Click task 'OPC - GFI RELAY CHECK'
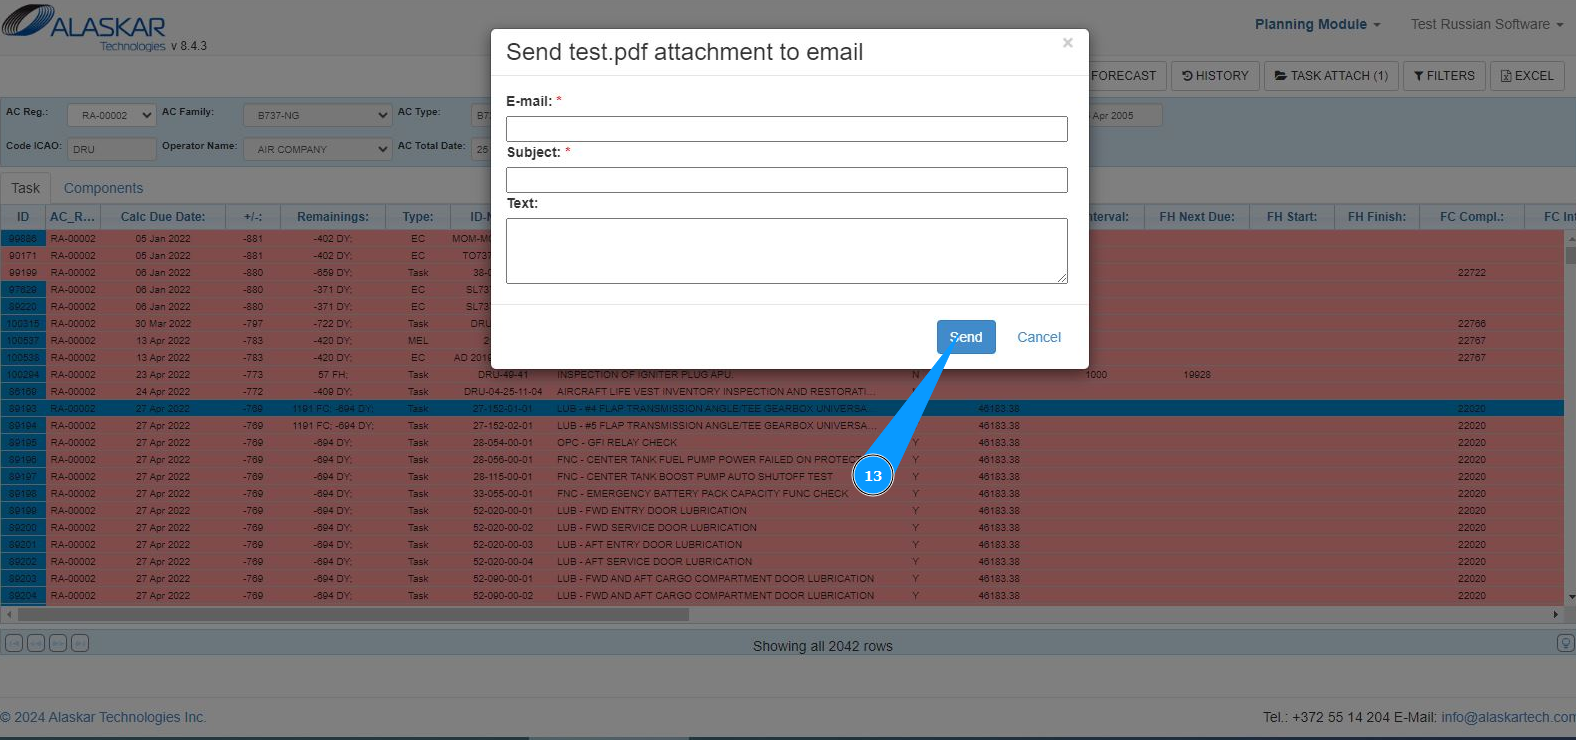The image size is (1576, 740). pos(617,443)
